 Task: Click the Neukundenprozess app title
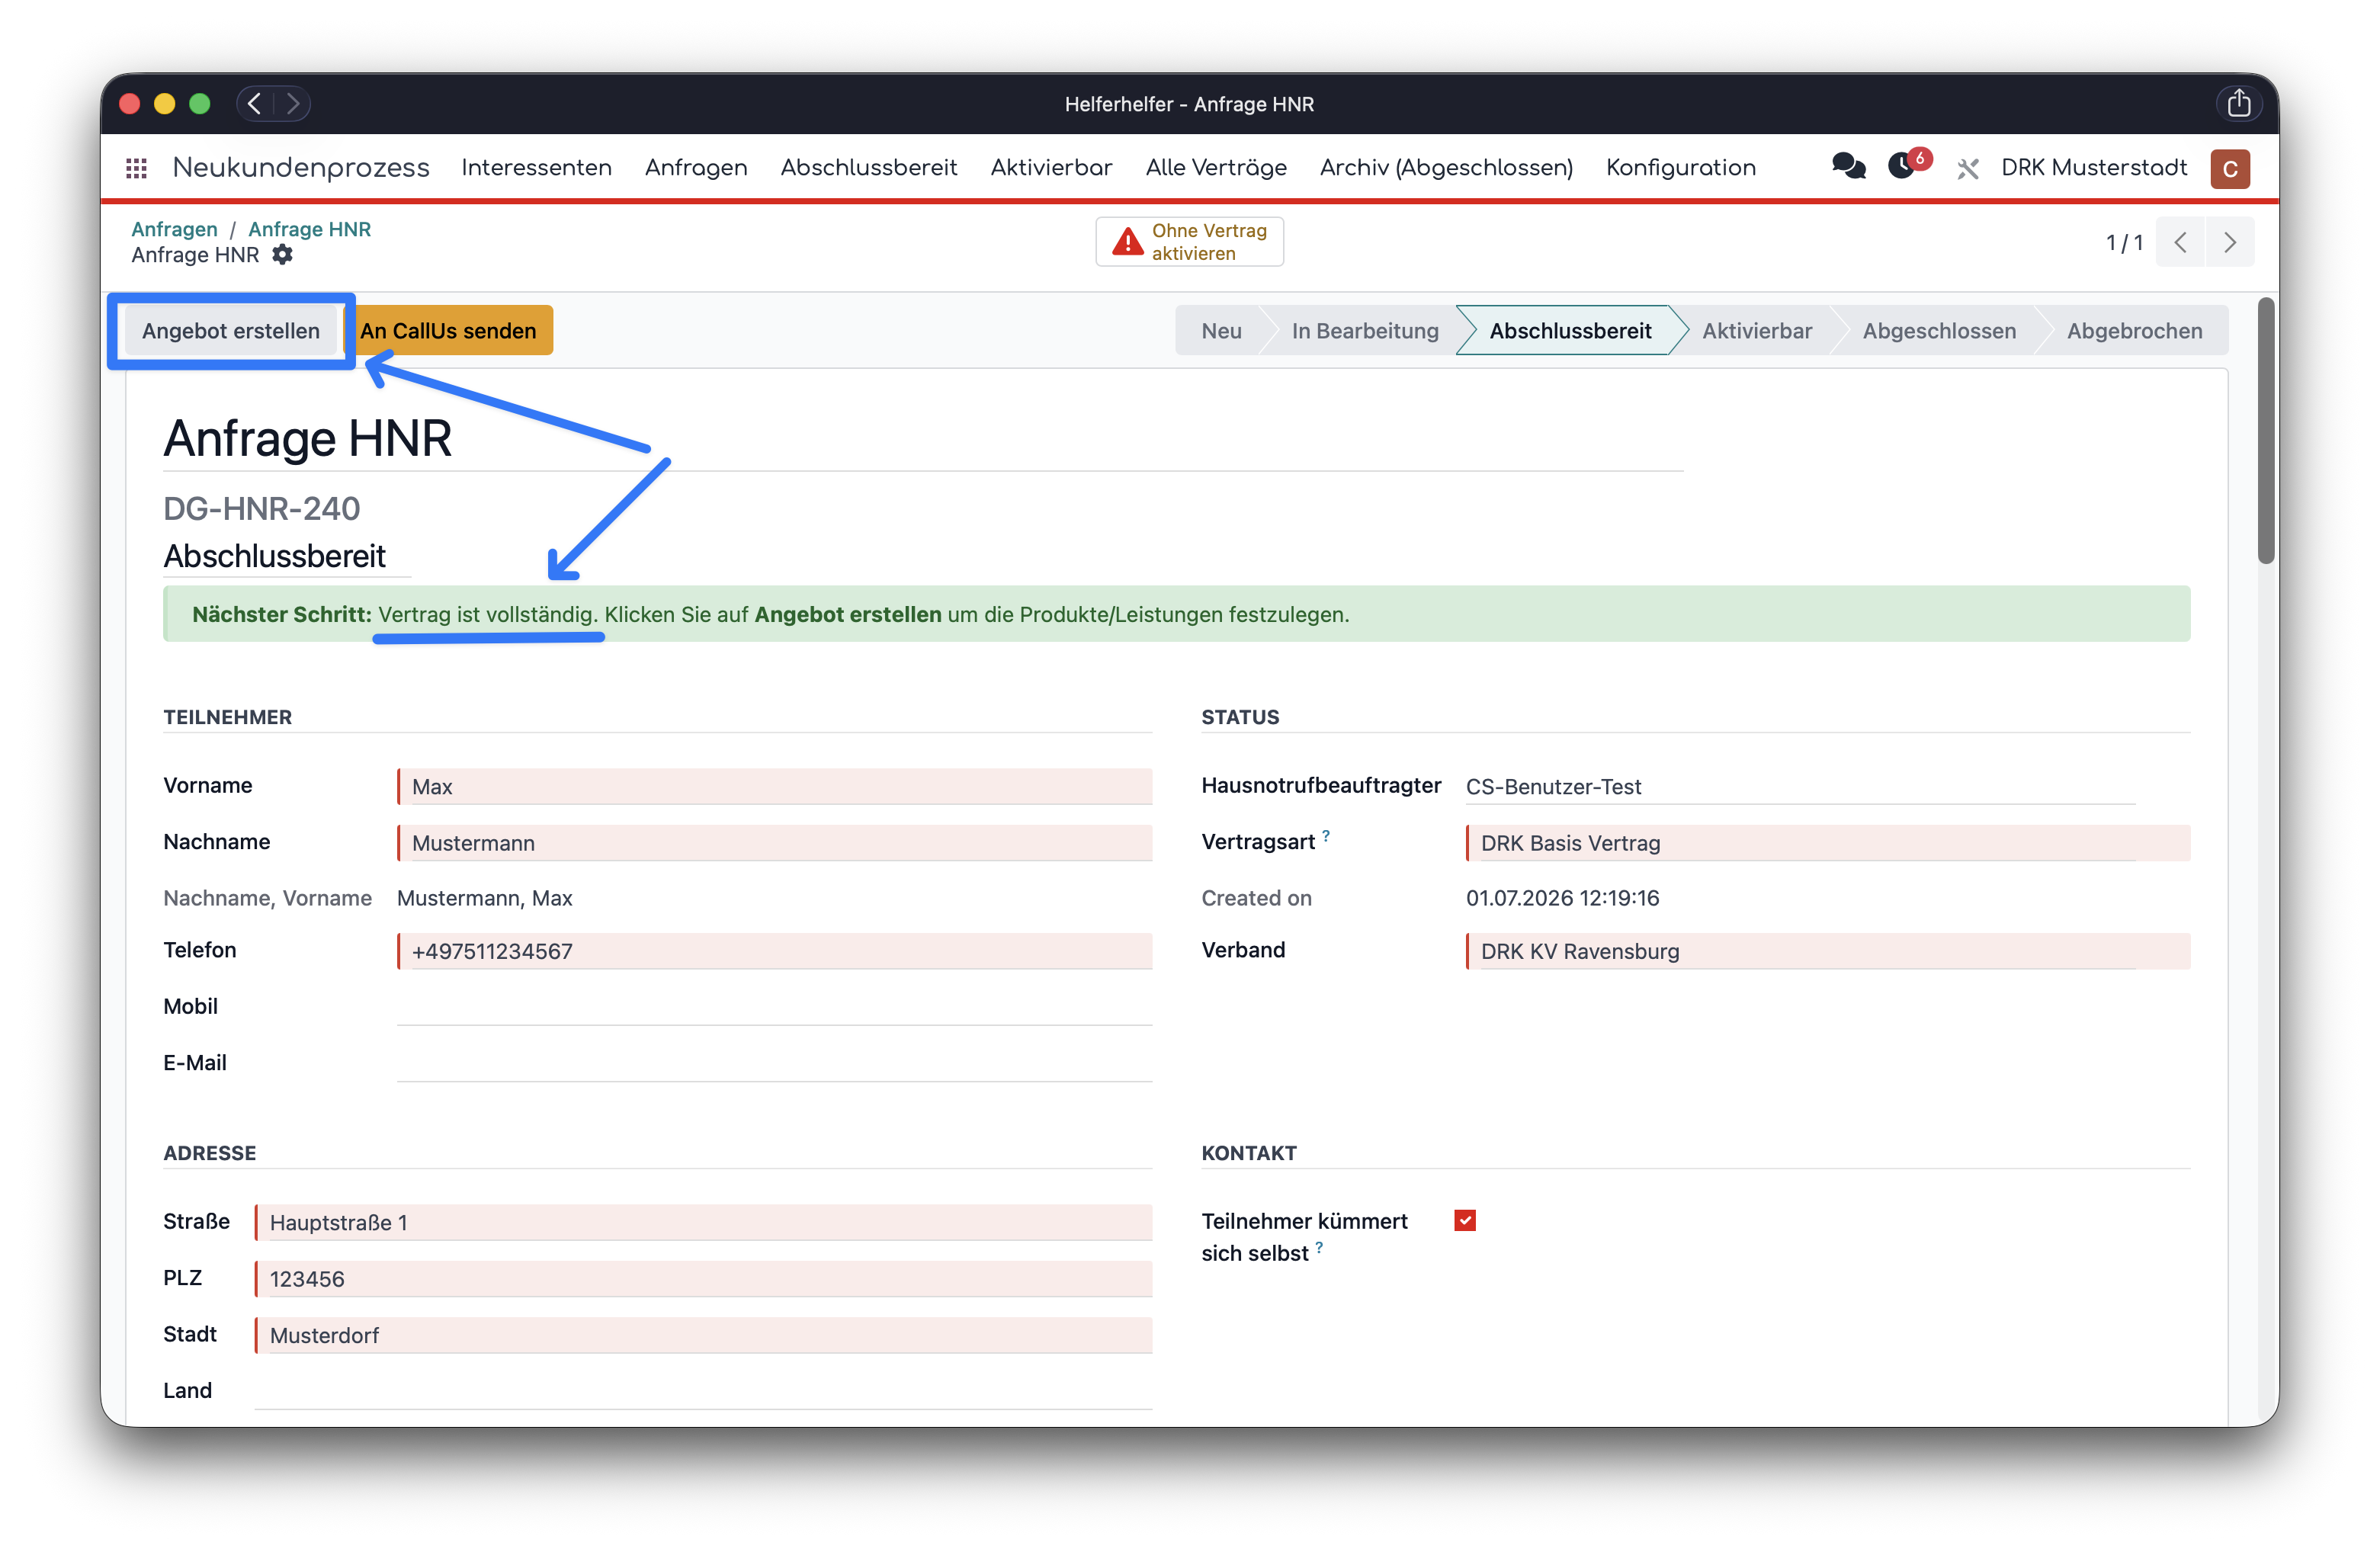point(300,168)
